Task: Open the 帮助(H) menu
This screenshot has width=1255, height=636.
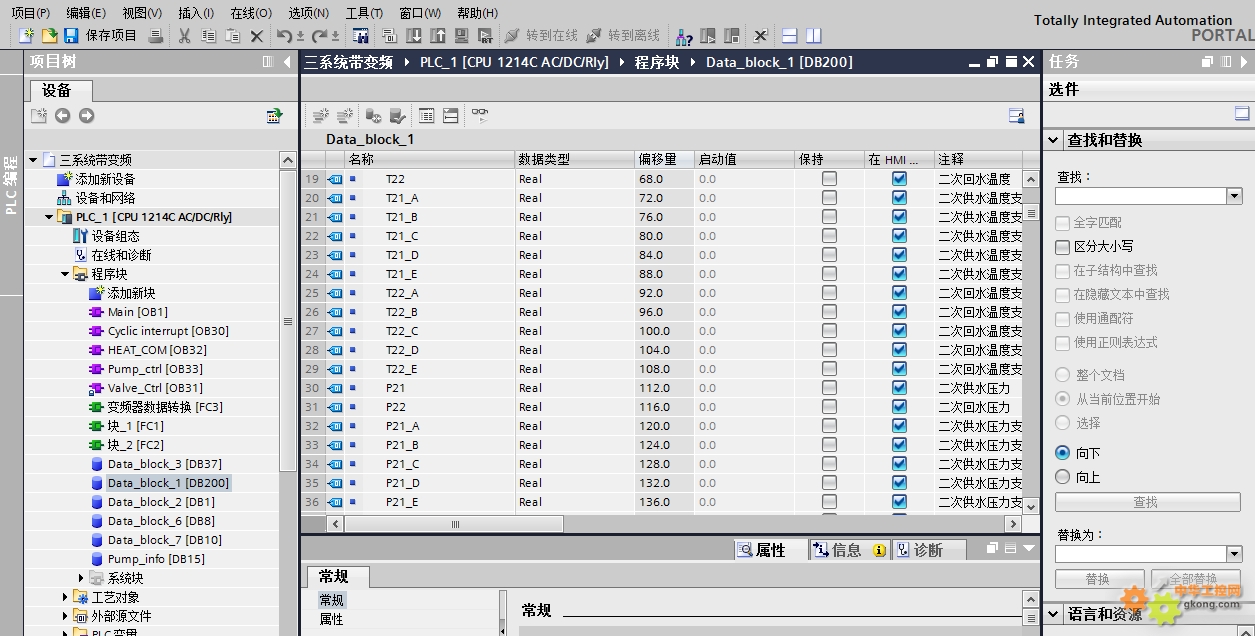Action: 477,13
